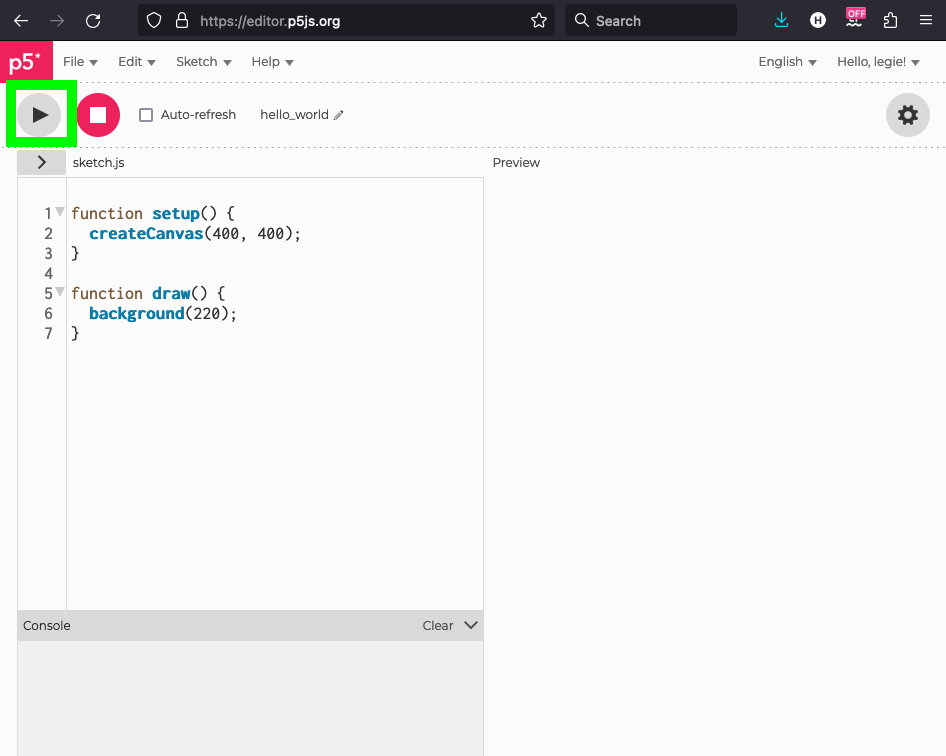Click the p5 logo icon
The height and width of the screenshot is (756, 946).
pyautogui.click(x=24, y=62)
